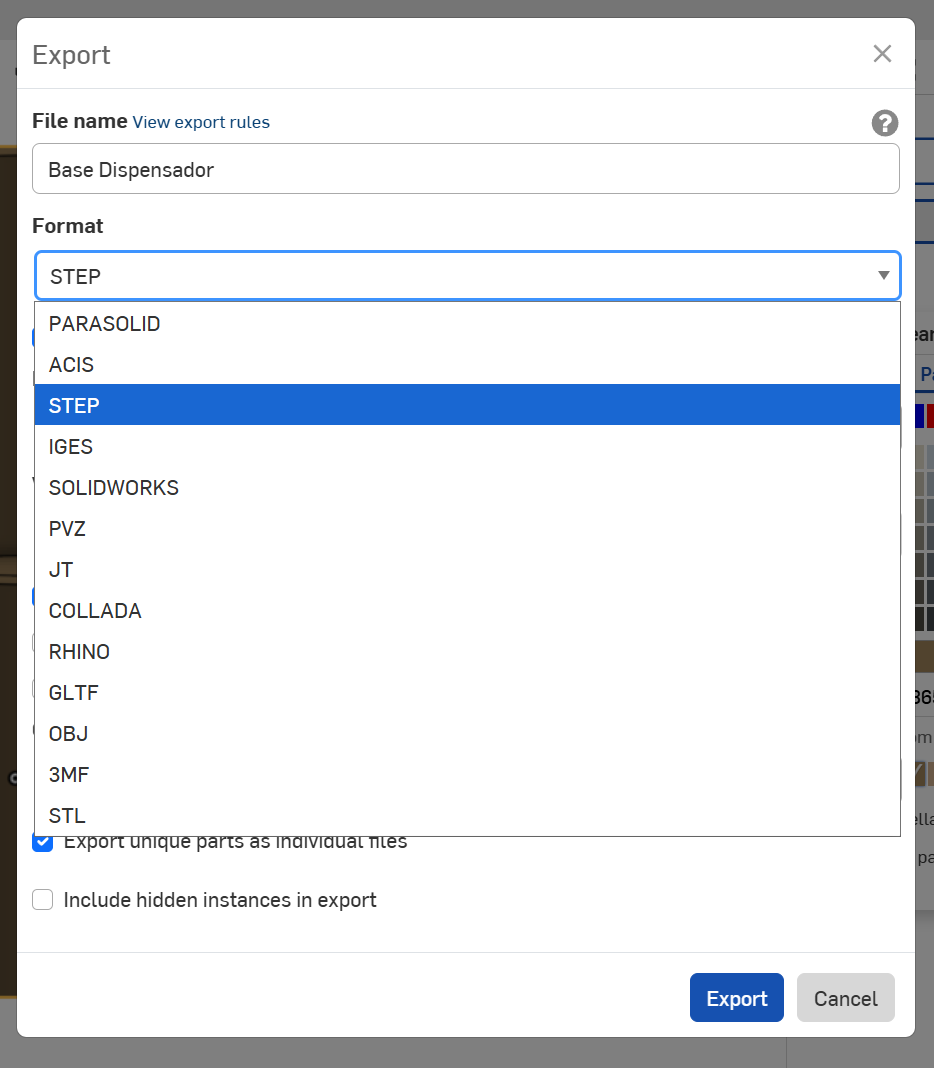Choose COLLADA format
Screen dimensions: 934x1068
pyautogui.click(x=95, y=611)
